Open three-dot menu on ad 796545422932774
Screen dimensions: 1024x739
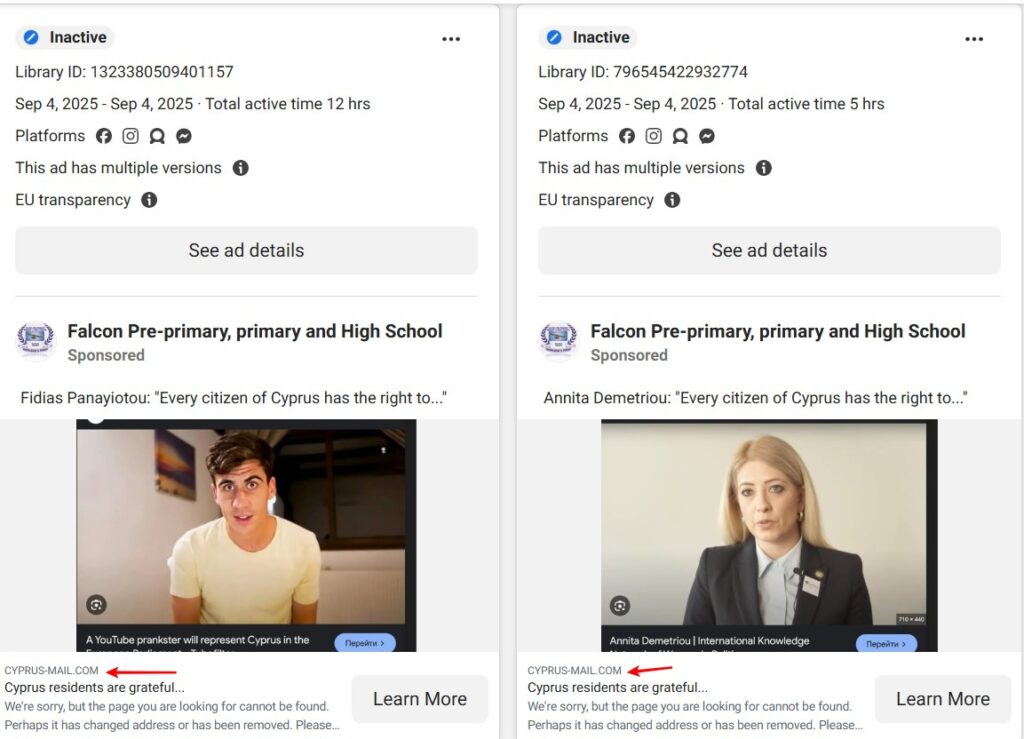[974, 39]
